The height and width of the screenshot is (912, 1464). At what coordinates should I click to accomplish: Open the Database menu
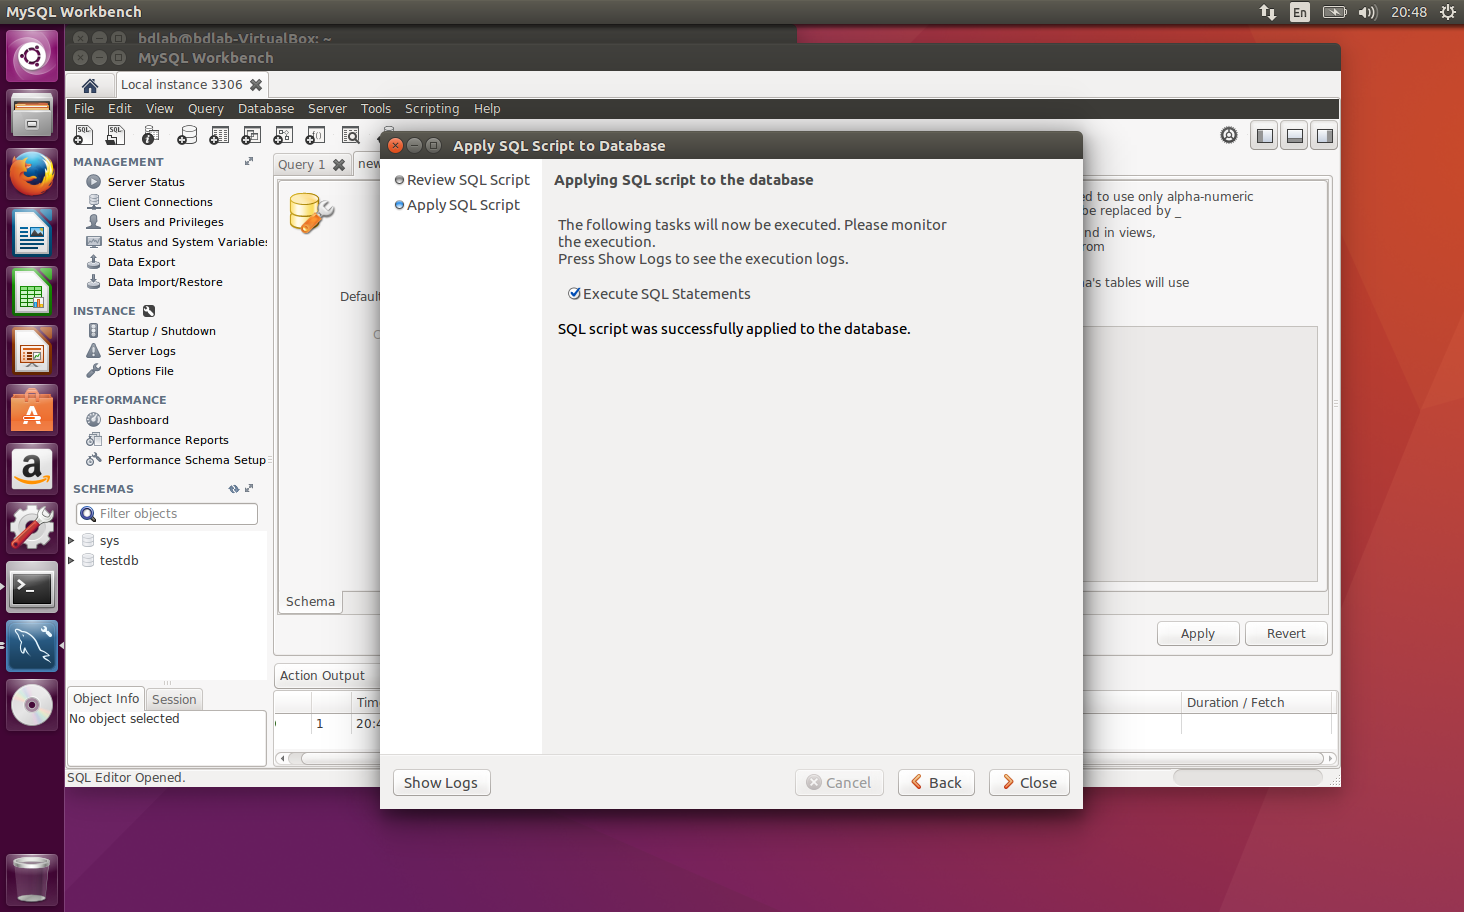click(266, 109)
